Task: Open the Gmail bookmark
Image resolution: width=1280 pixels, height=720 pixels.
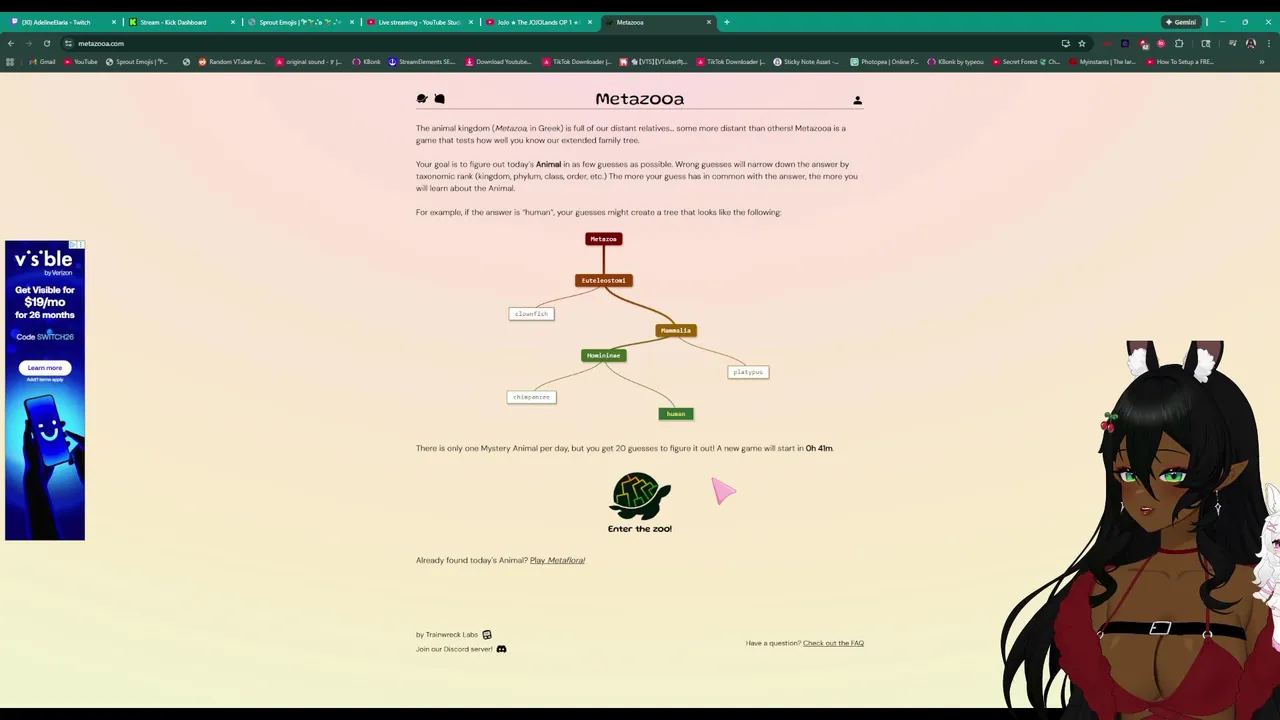Action: (x=42, y=62)
